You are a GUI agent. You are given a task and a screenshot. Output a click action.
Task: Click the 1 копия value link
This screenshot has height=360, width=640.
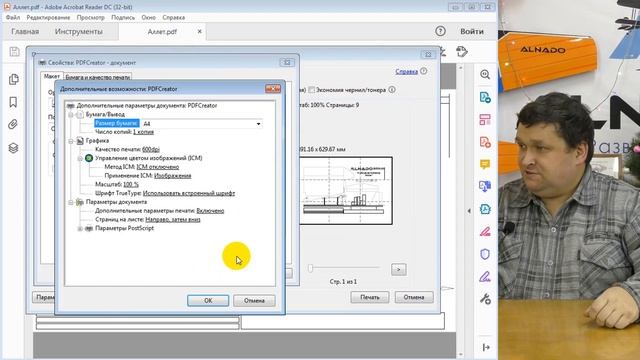[143, 132]
